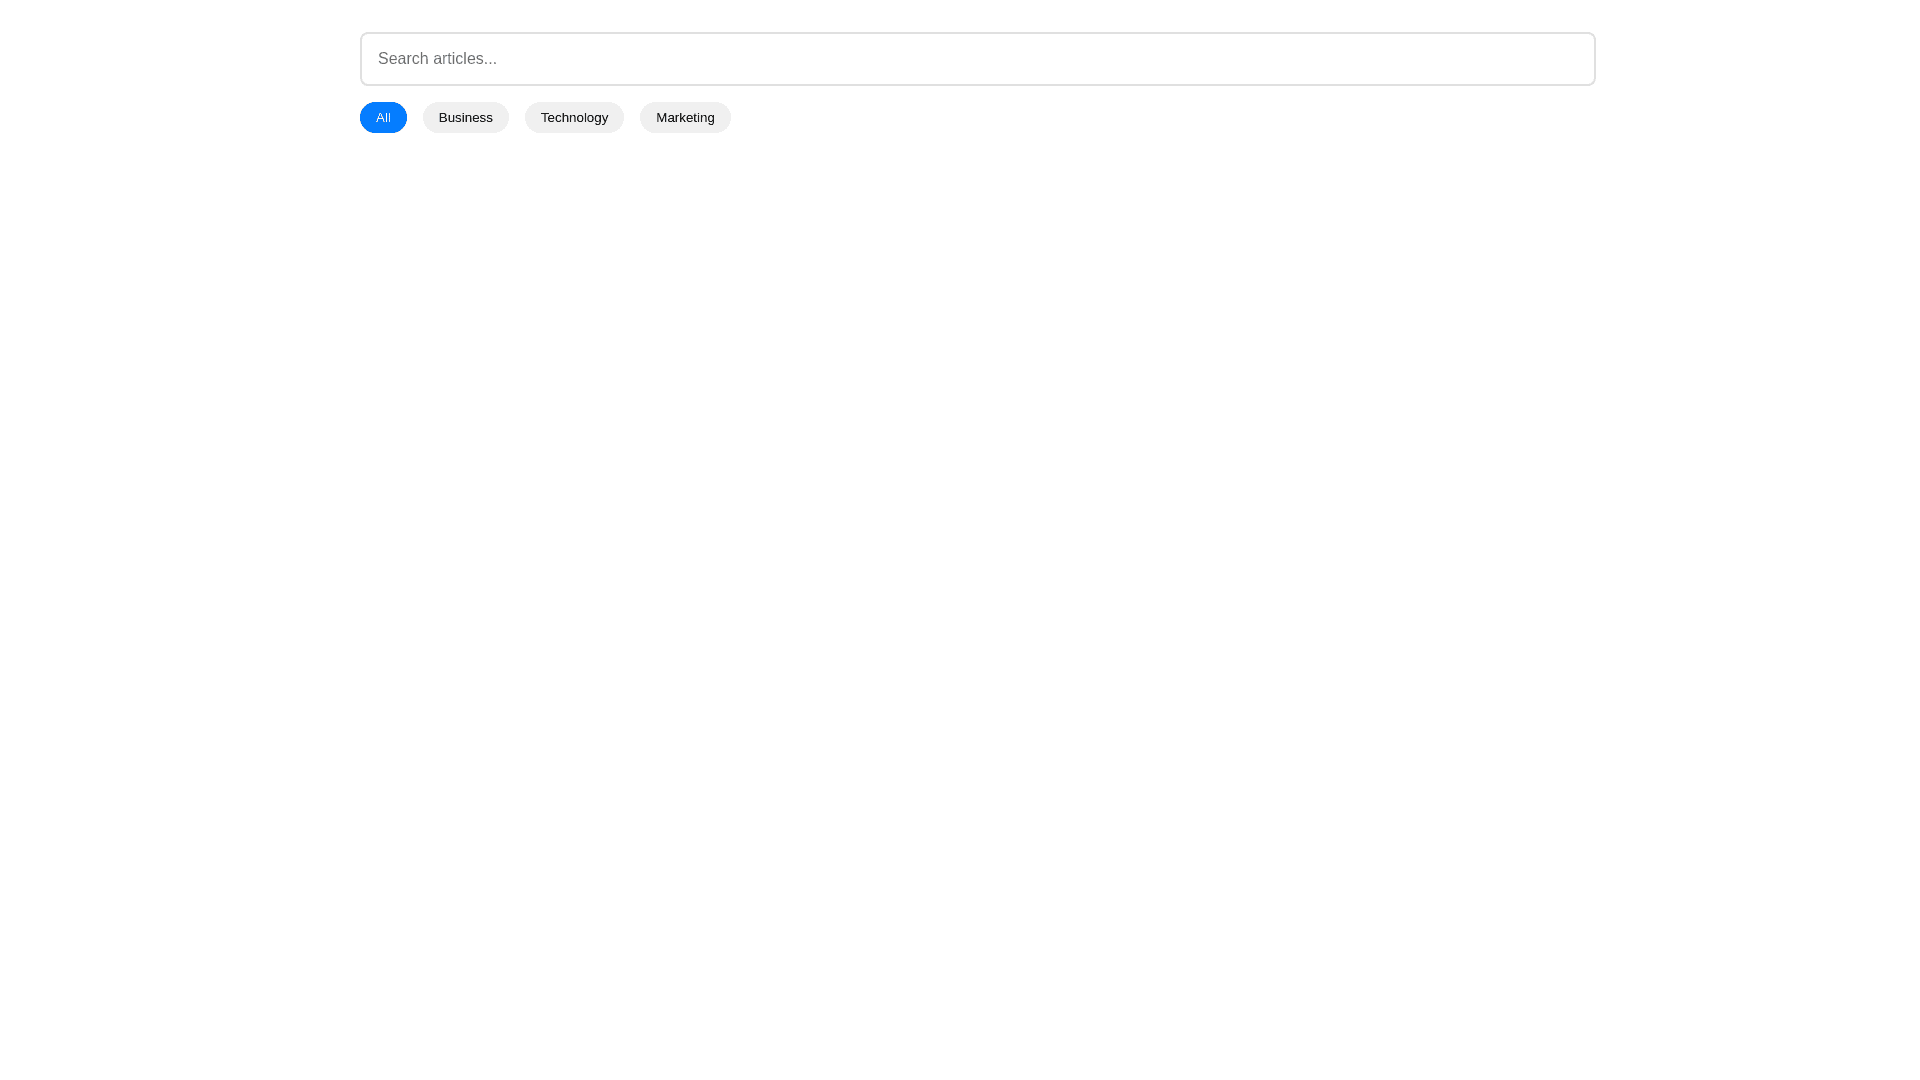
Task: Show all articles with All filter
Action: (x=383, y=118)
